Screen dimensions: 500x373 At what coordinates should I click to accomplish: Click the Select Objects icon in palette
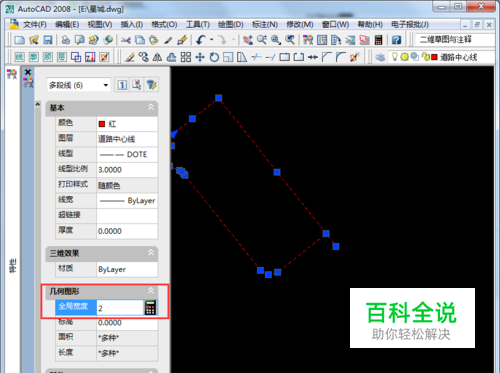(x=136, y=85)
